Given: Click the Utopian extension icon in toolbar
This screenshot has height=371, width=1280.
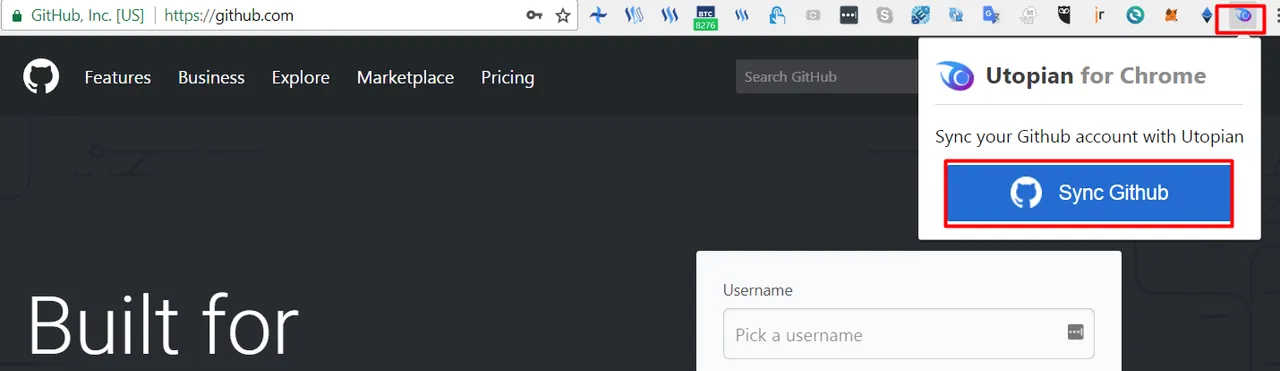Looking at the screenshot, I should click(1244, 15).
